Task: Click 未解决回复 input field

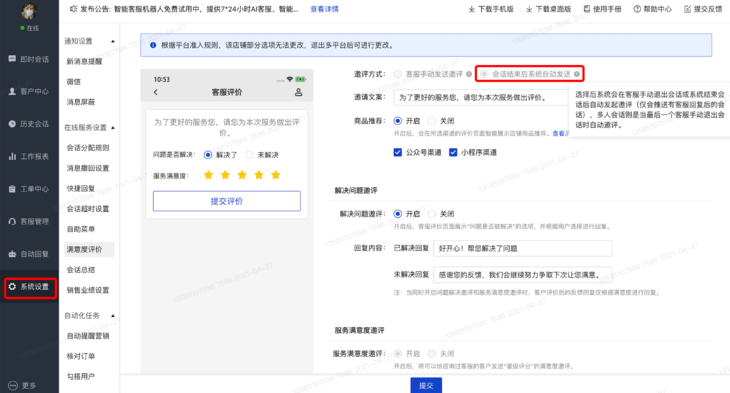Action: click(x=522, y=275)
